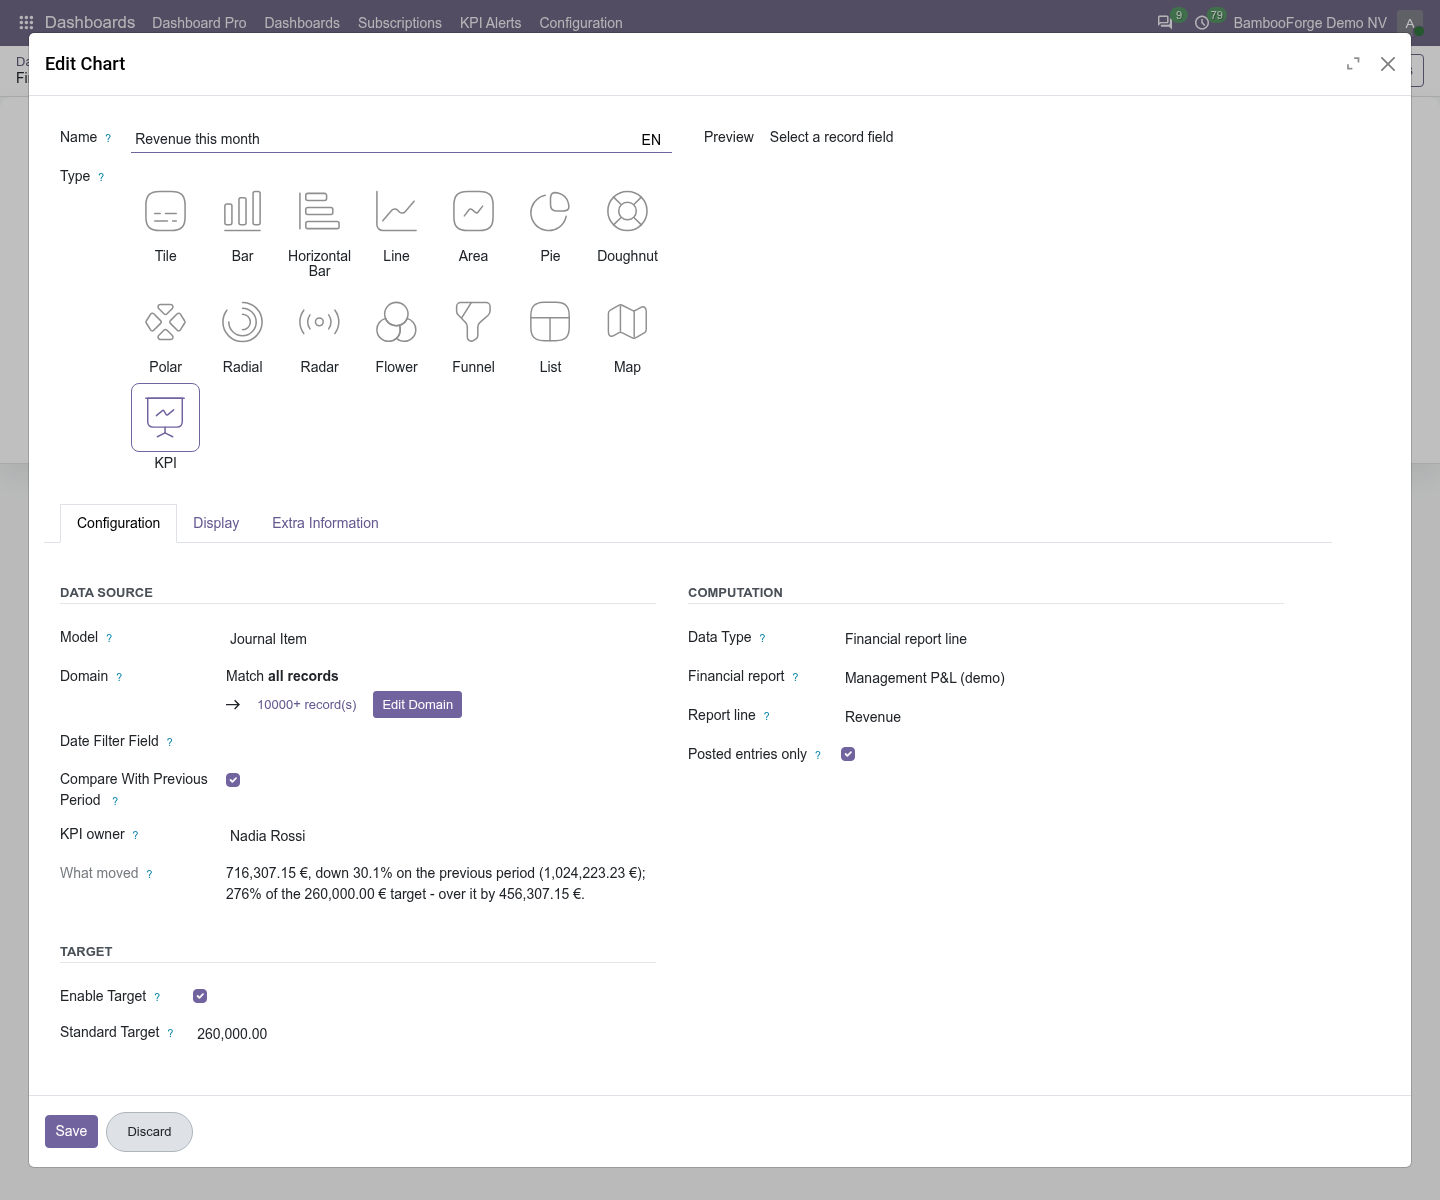1440x1200 pixels.
Task: Expand the Edit Chart dialog to fullscreen
Action: click(x=1353, y=64)
